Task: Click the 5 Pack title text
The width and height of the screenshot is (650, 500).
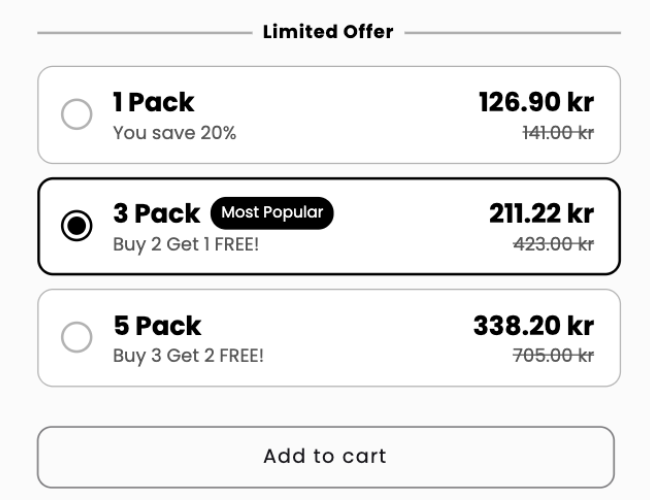Action: (x=157, y=326)
